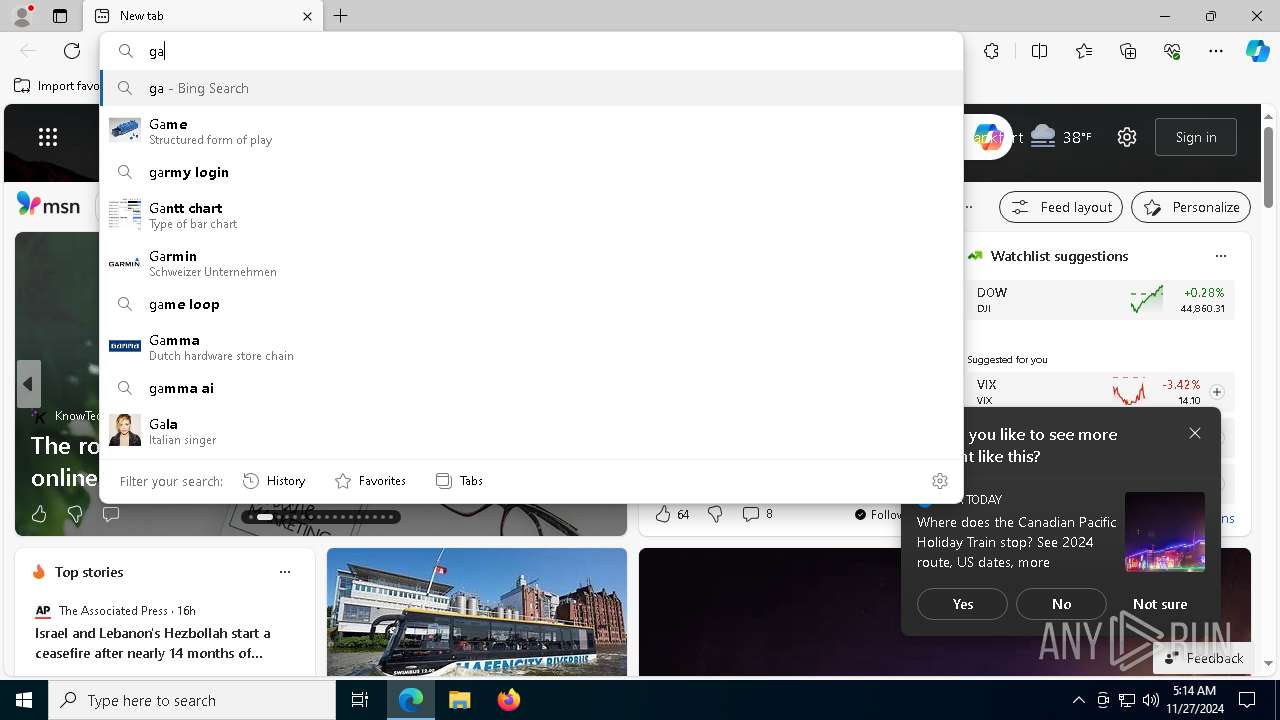Image resolution: width=1280 pixels, height=720 pixels.
Task: Filter search by Tabs
Action: pyautogui.click(x=459, y=481)
